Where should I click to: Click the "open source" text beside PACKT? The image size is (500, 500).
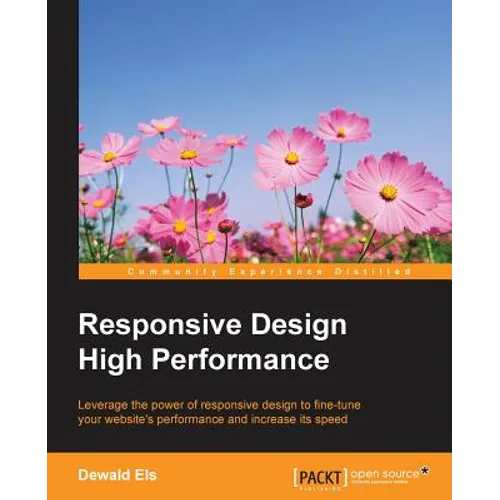pos(385,474)
